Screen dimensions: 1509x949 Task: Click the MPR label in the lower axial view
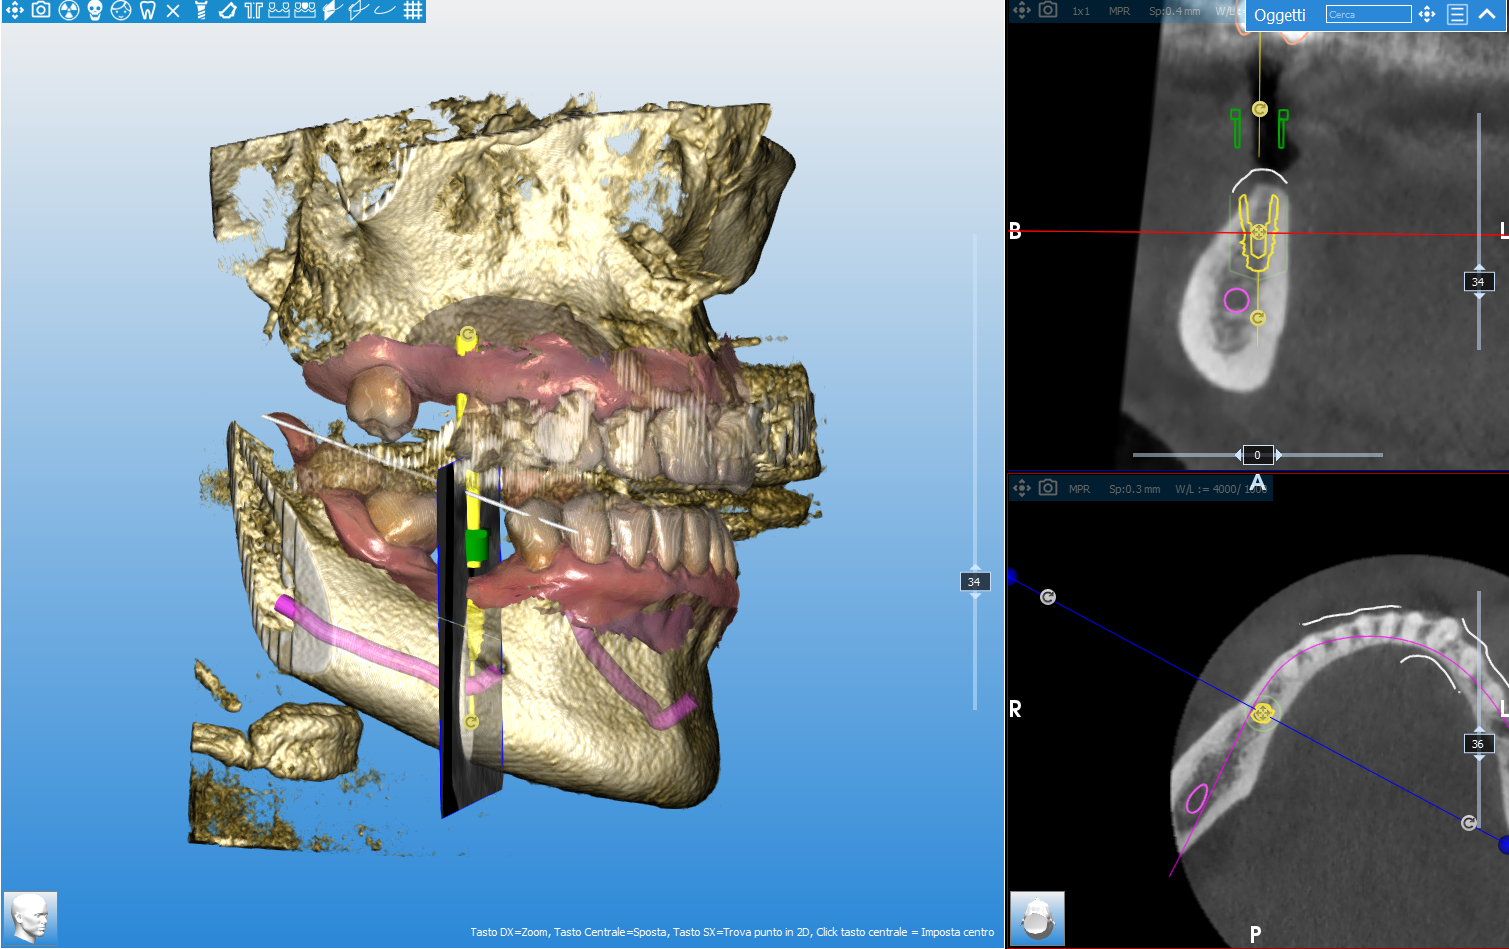point(1079,489)
